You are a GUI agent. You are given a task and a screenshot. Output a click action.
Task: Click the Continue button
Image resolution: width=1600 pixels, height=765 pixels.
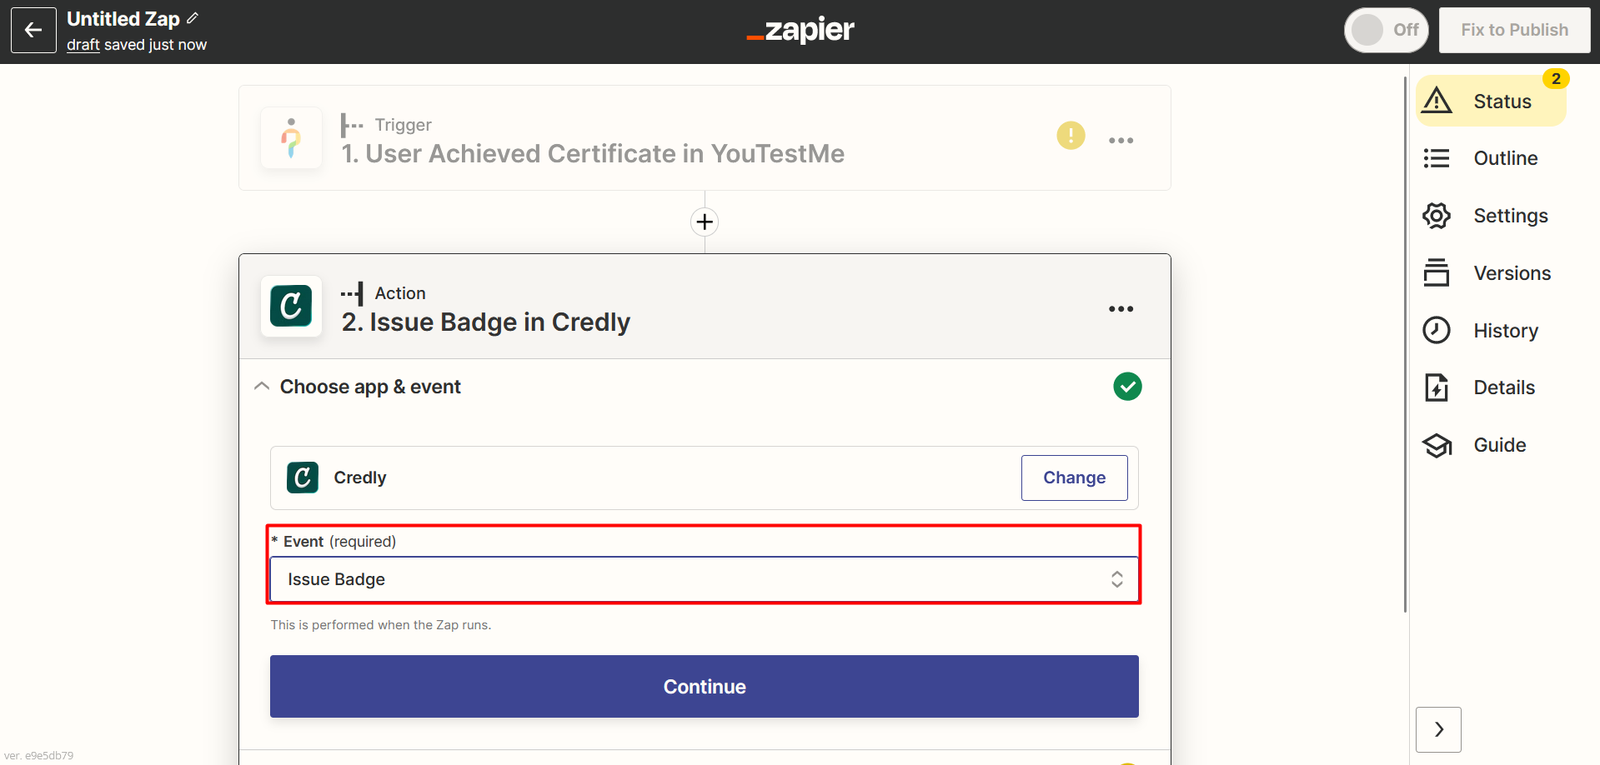tap(704, 686)
